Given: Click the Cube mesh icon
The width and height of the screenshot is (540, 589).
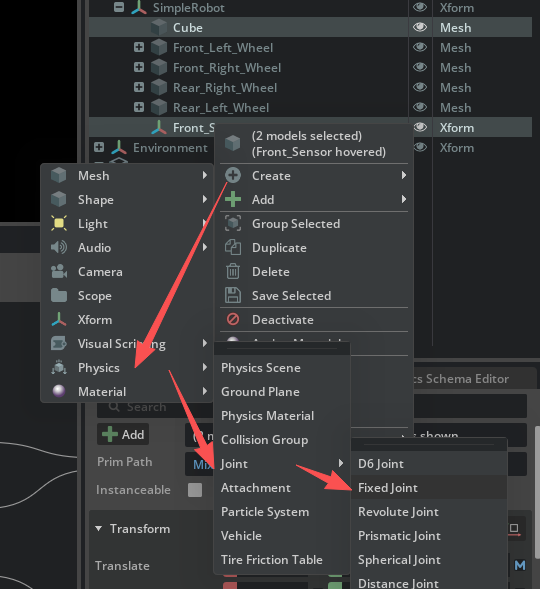Looking at the screenshot, I should pyautogui.click(x=159, y=27).
